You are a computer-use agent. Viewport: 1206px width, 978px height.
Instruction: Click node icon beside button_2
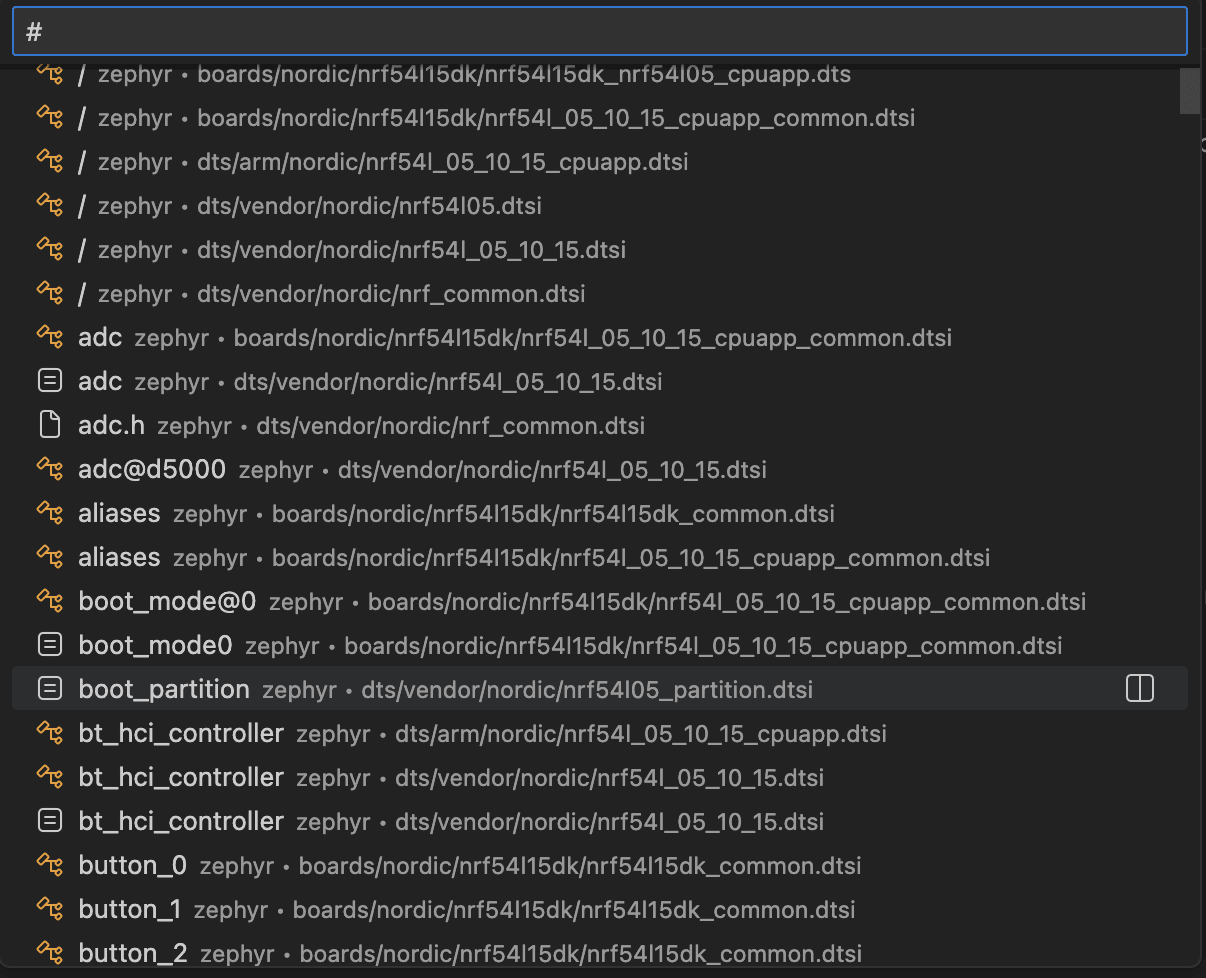[49, 953]
